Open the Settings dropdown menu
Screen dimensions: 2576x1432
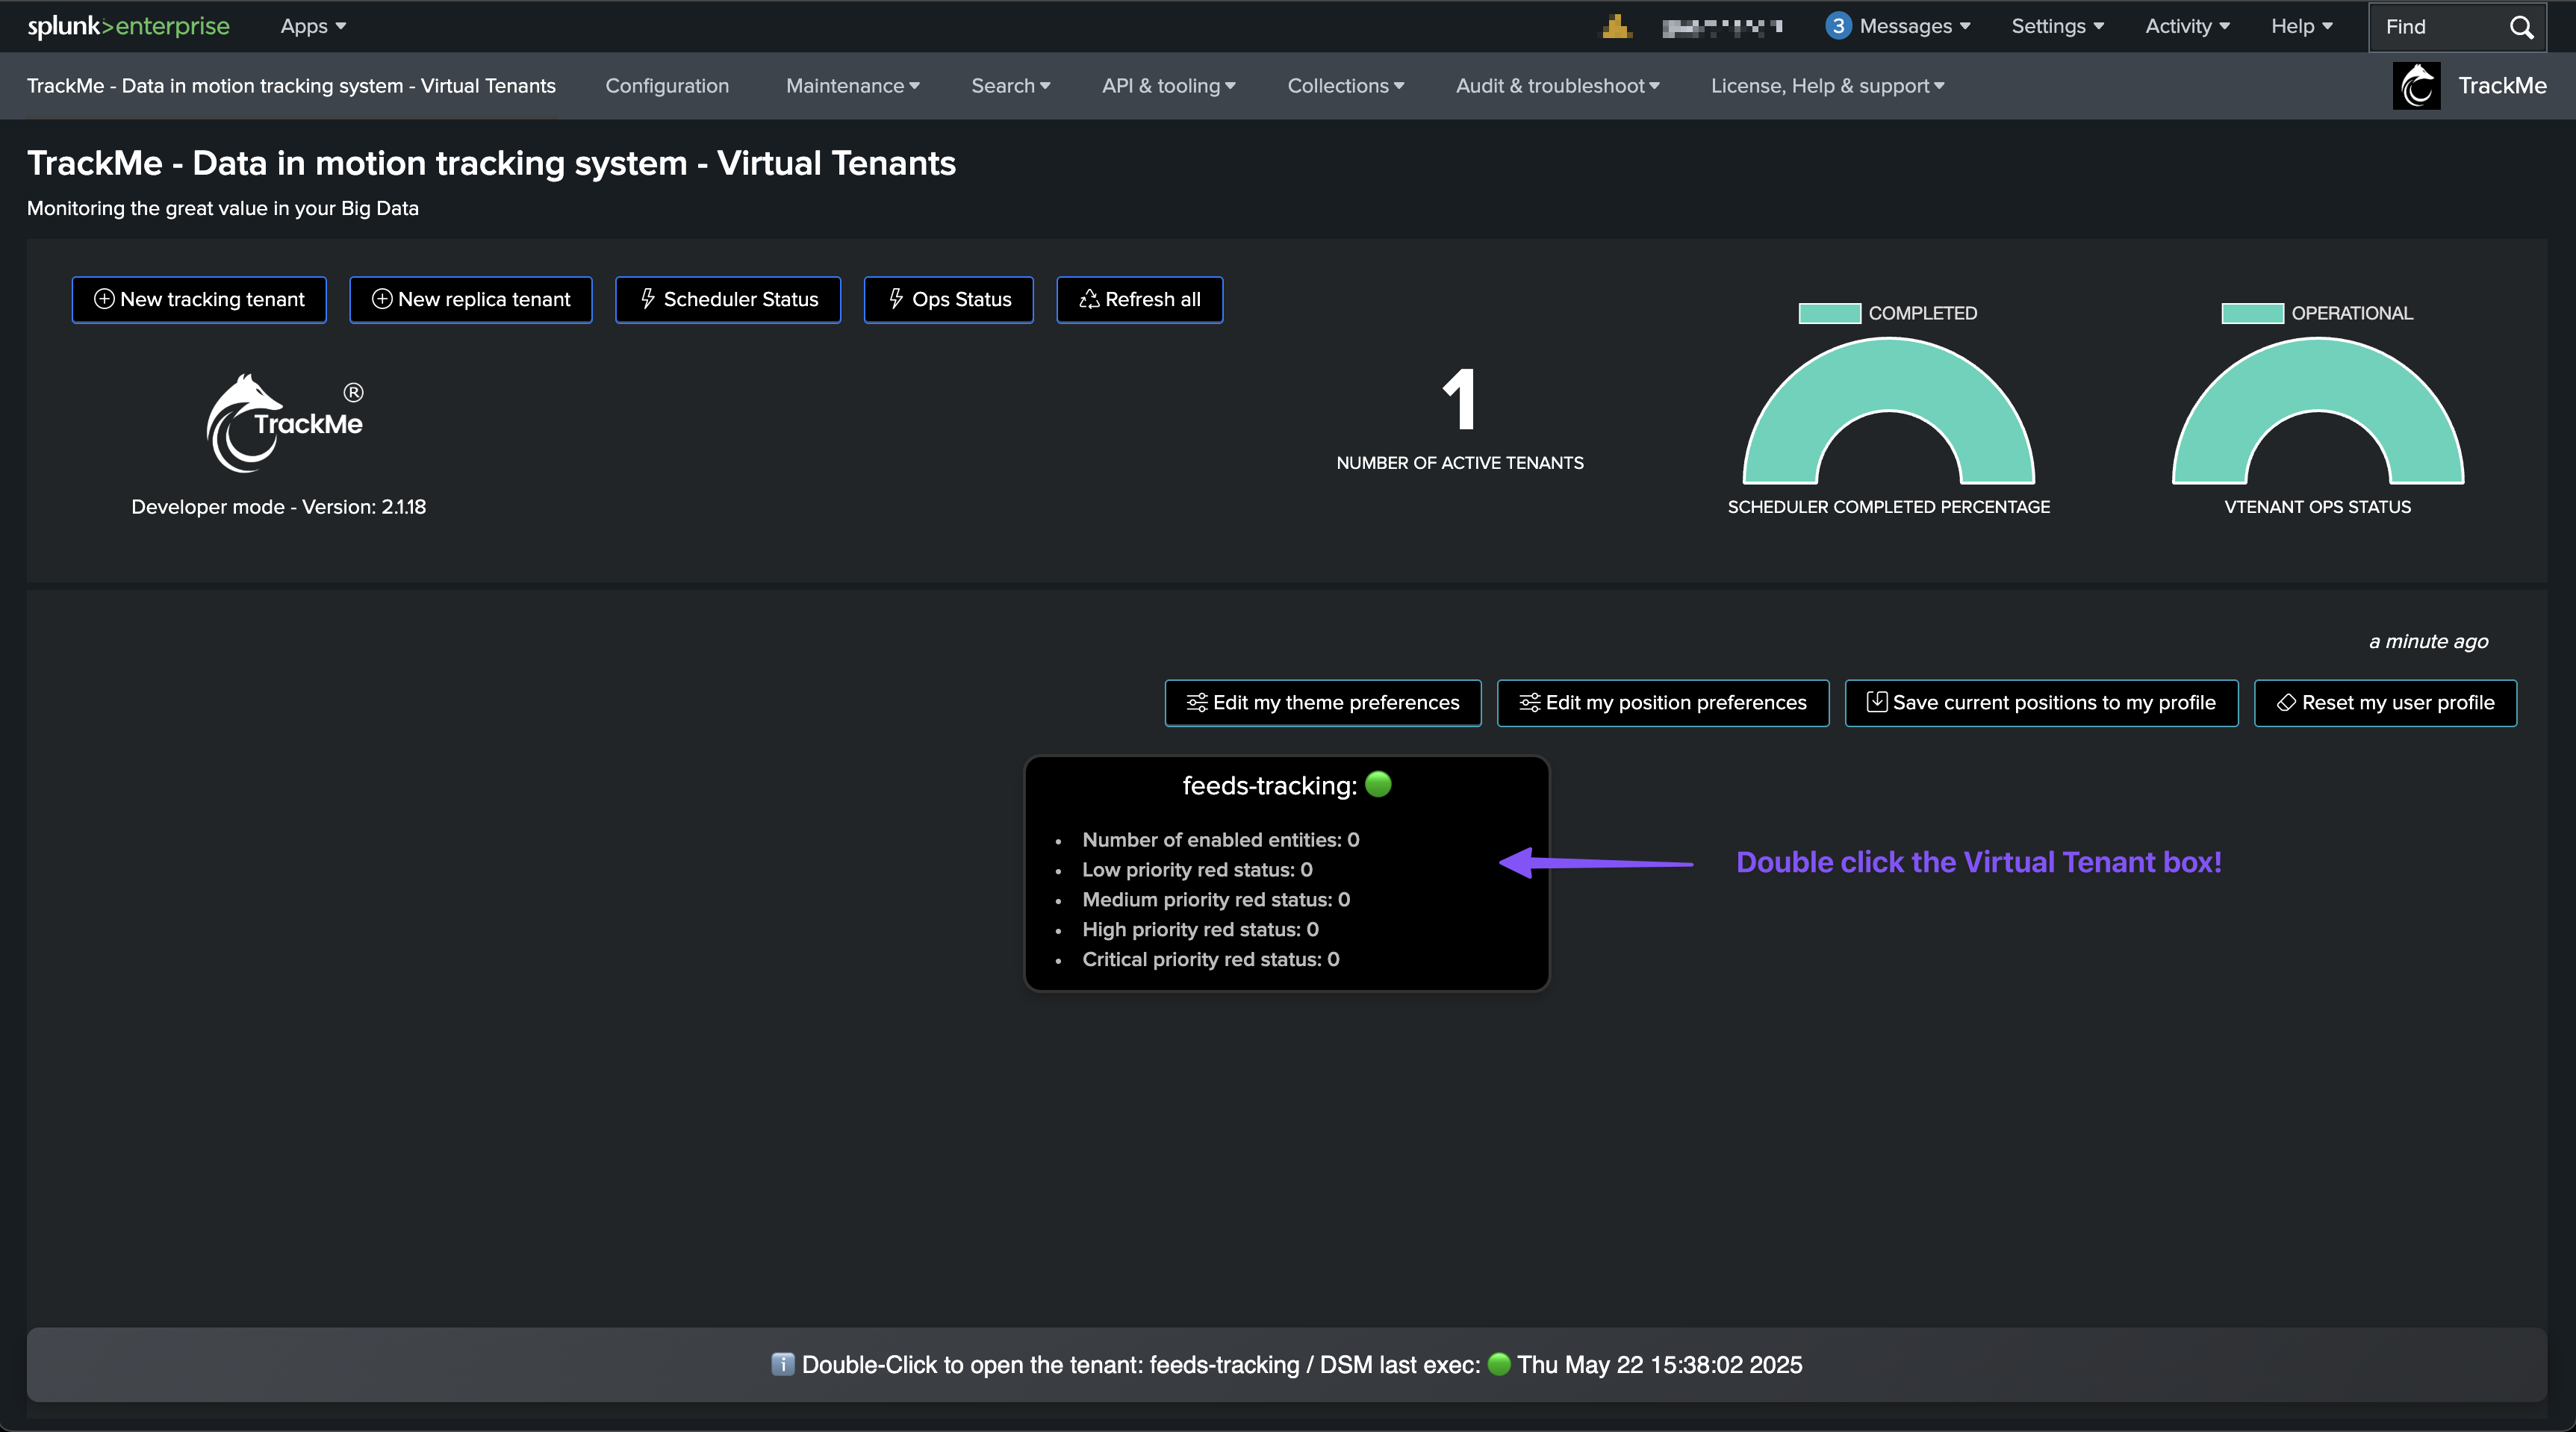tap(2058, 26)
